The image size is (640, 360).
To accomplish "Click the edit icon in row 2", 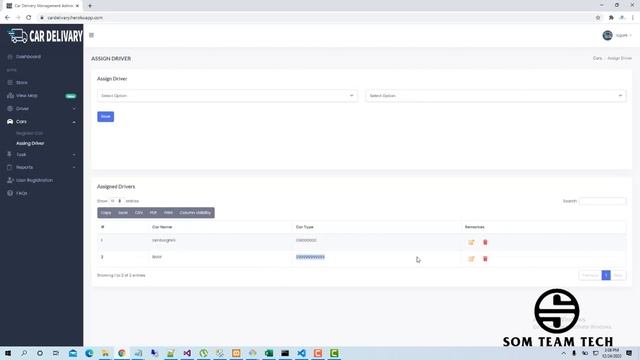I will click(x=471, y=259).
